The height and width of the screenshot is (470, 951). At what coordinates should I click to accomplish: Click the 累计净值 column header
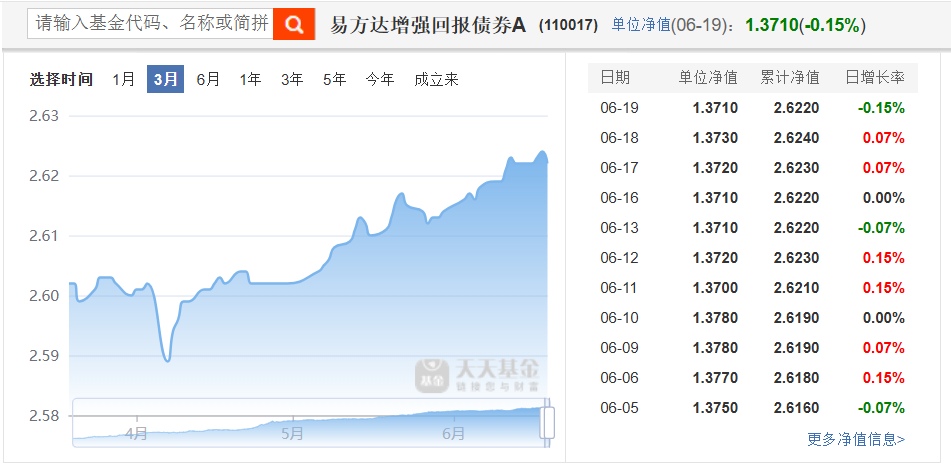pyautogui.click(x=790, y=78)
